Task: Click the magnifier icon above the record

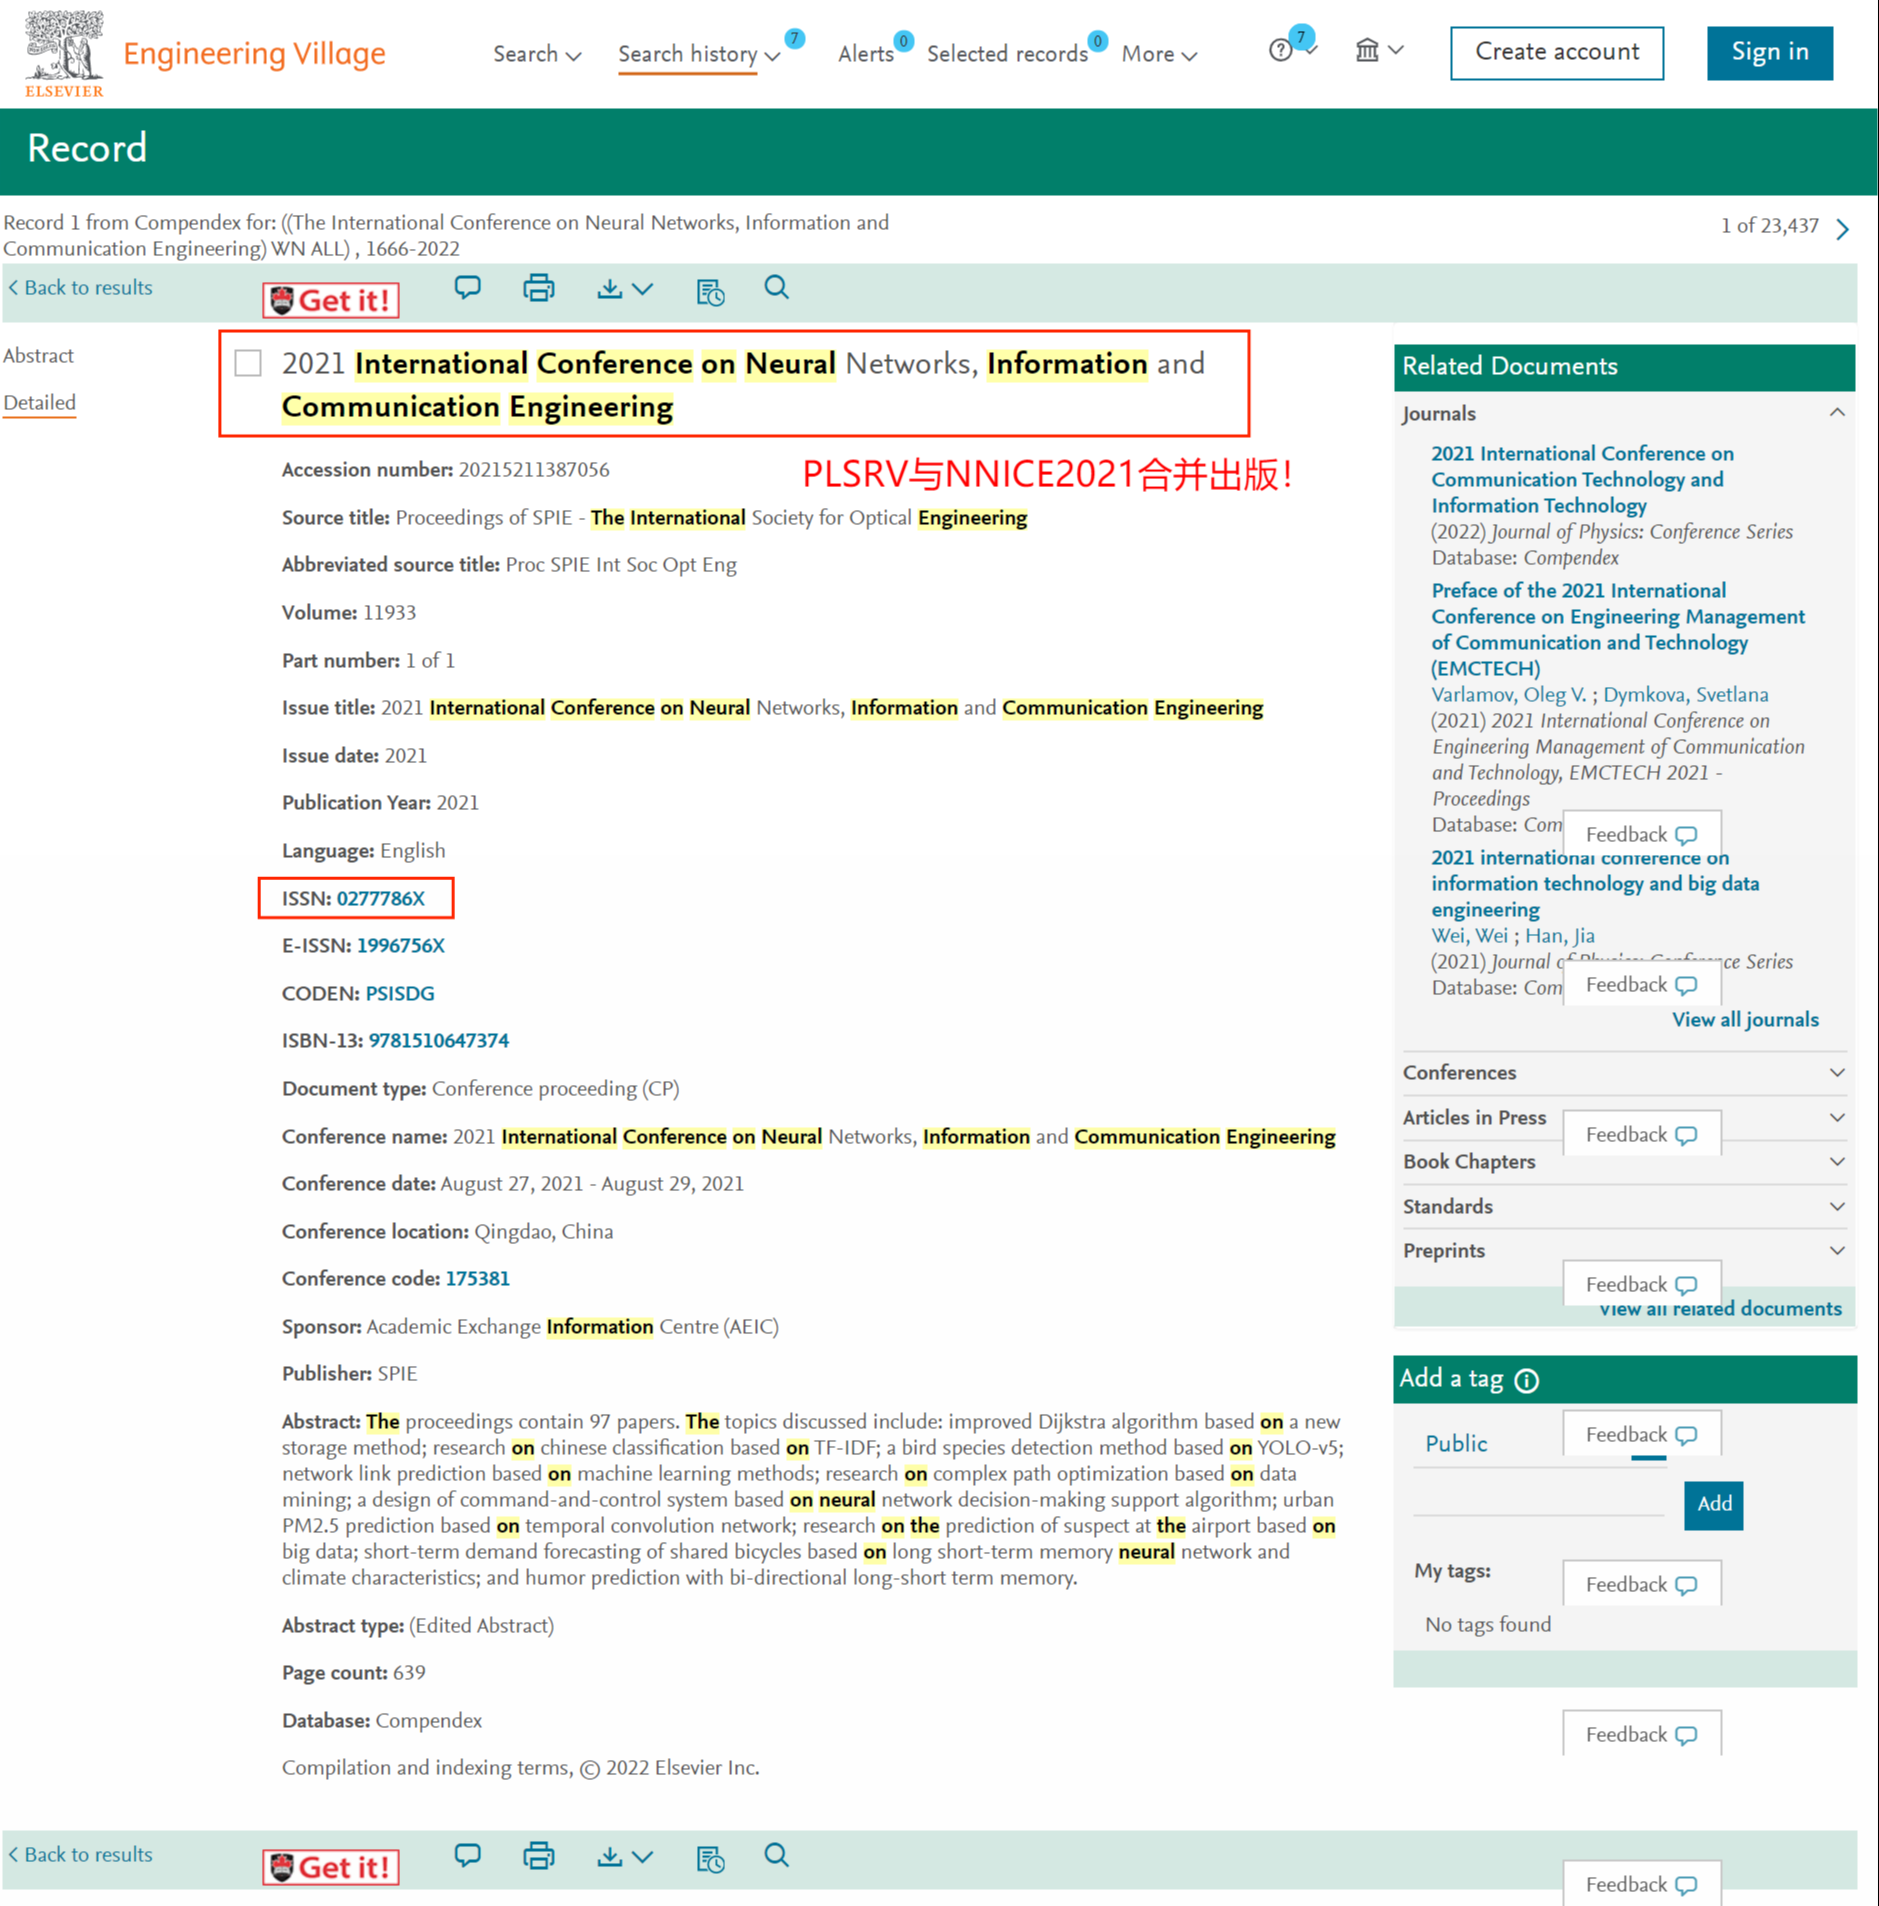Action: pyautogui.click(x=777, y=288)
